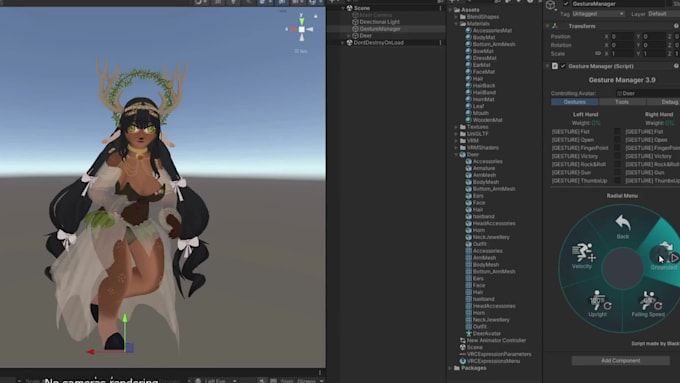Click the Controlling Avatar Deer field
680x383 pixels.
coord(648,93)
